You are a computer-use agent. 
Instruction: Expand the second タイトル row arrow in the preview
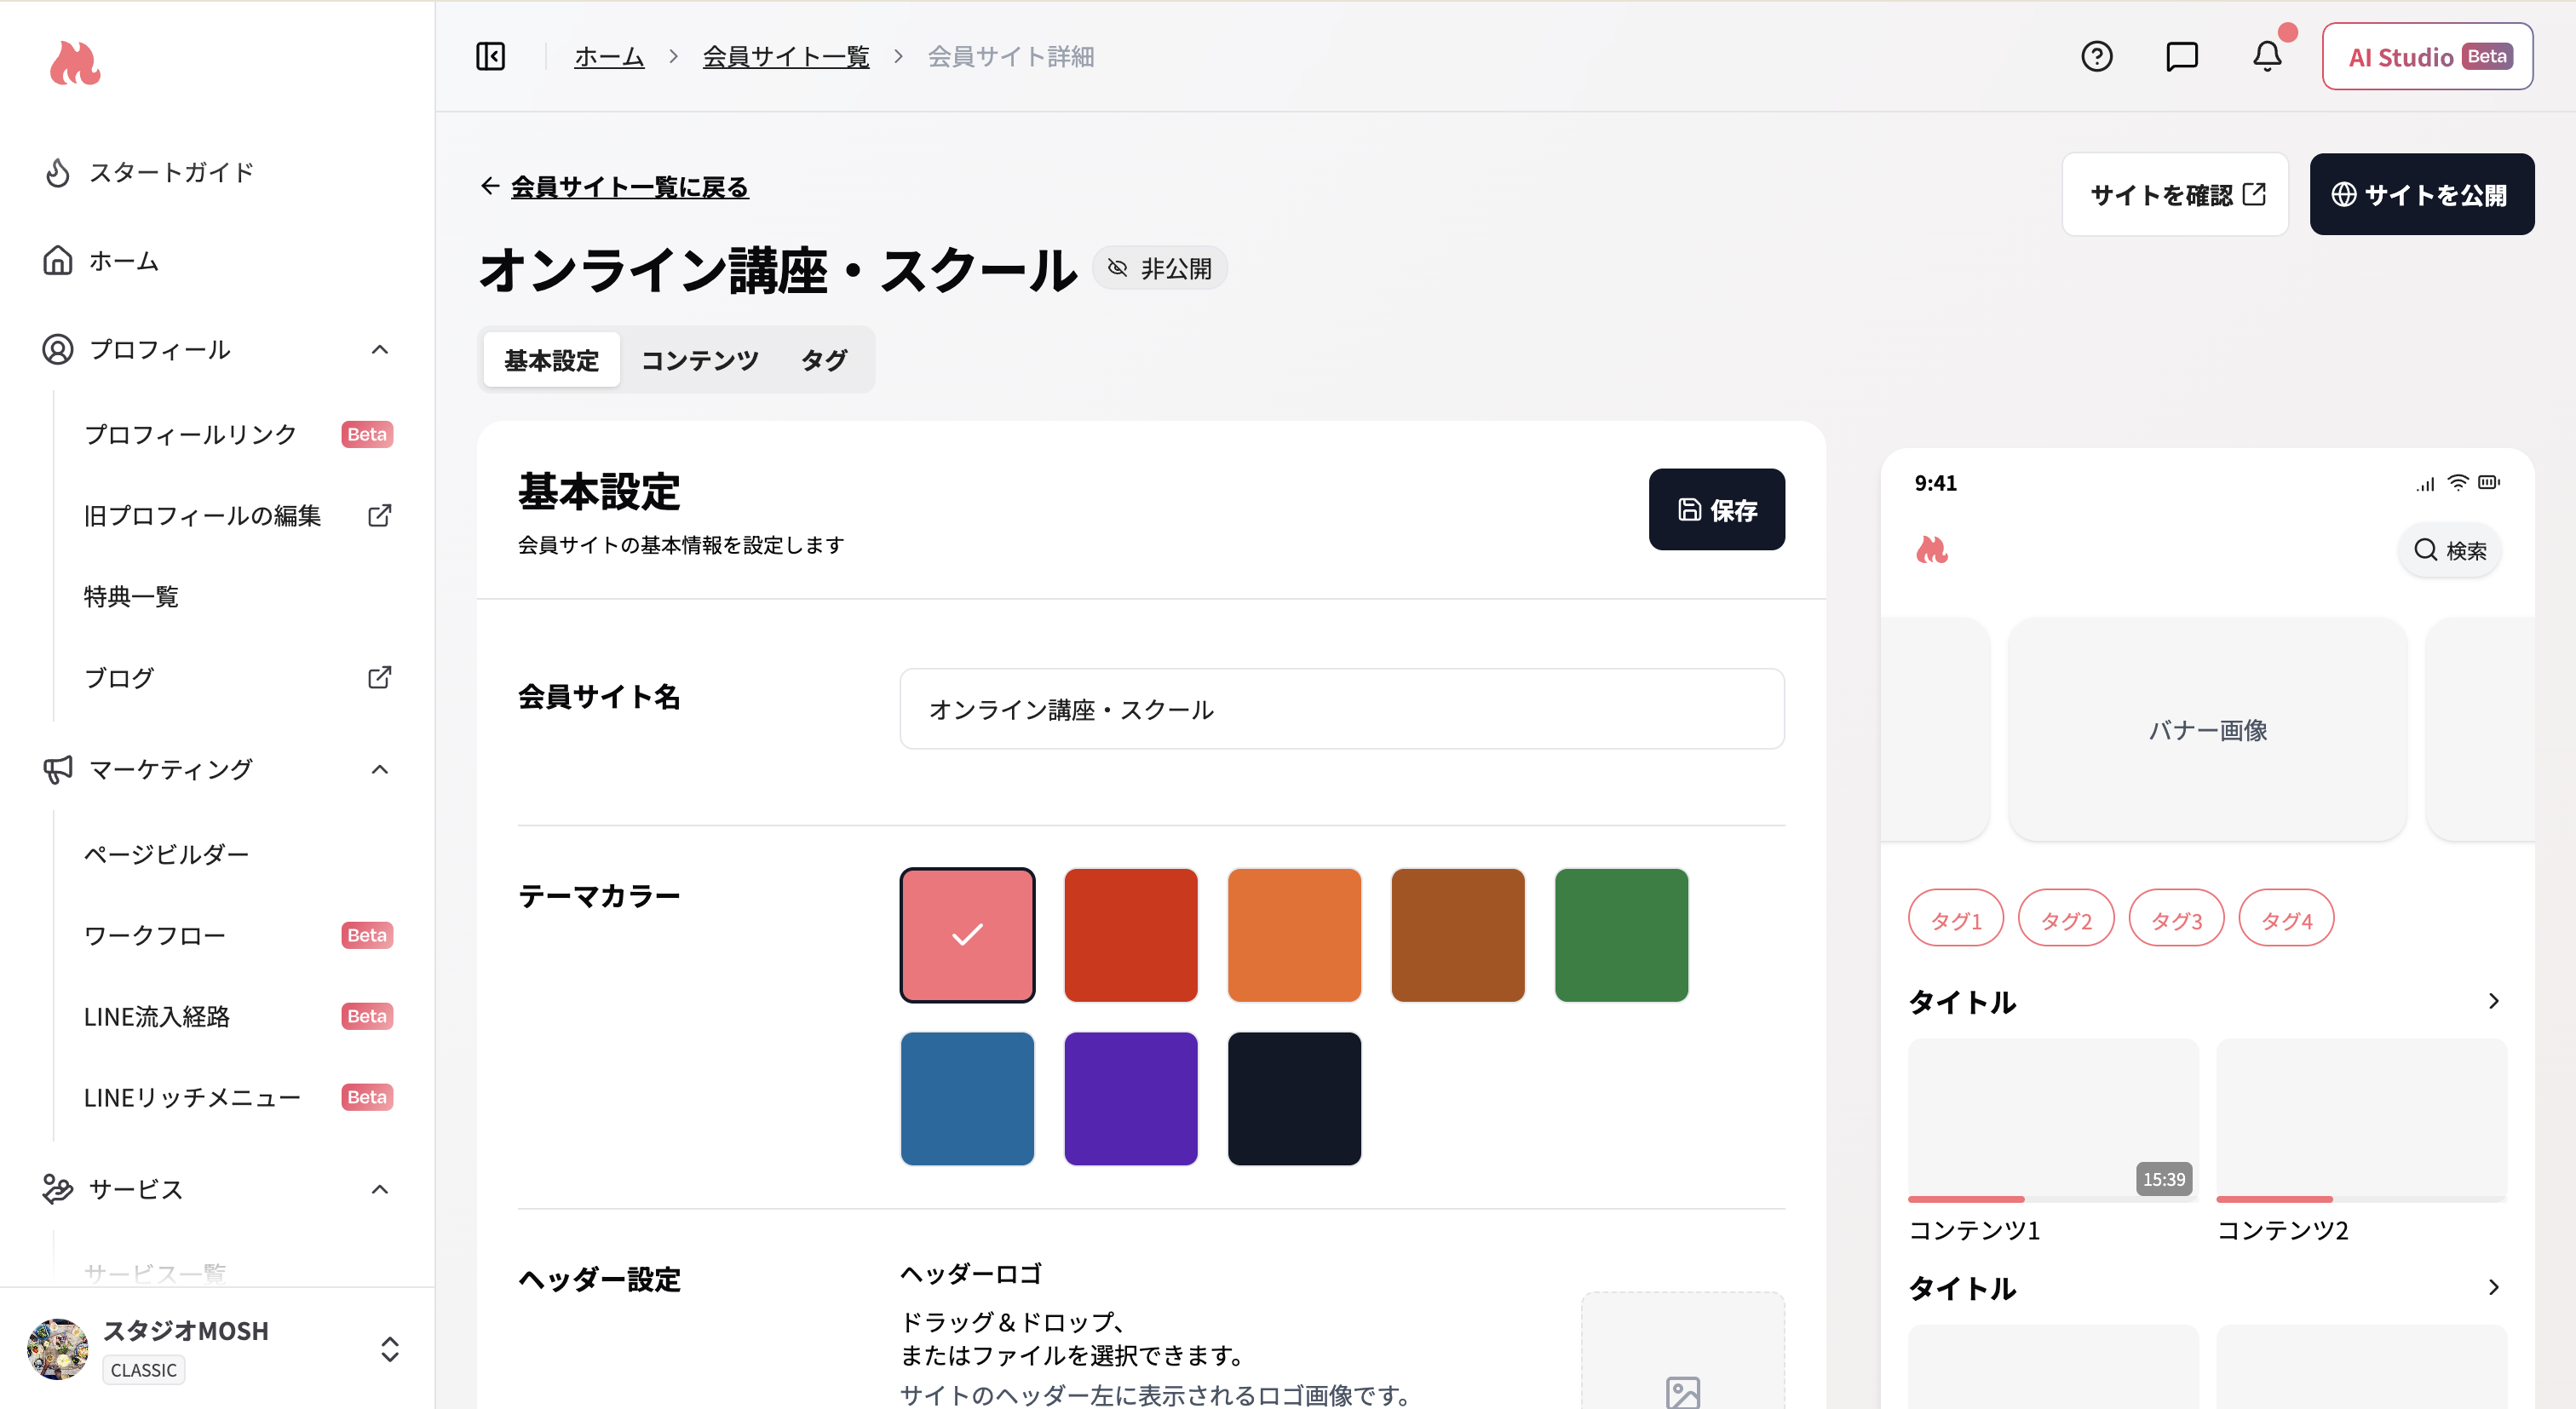click(x=2494, y=1287)
